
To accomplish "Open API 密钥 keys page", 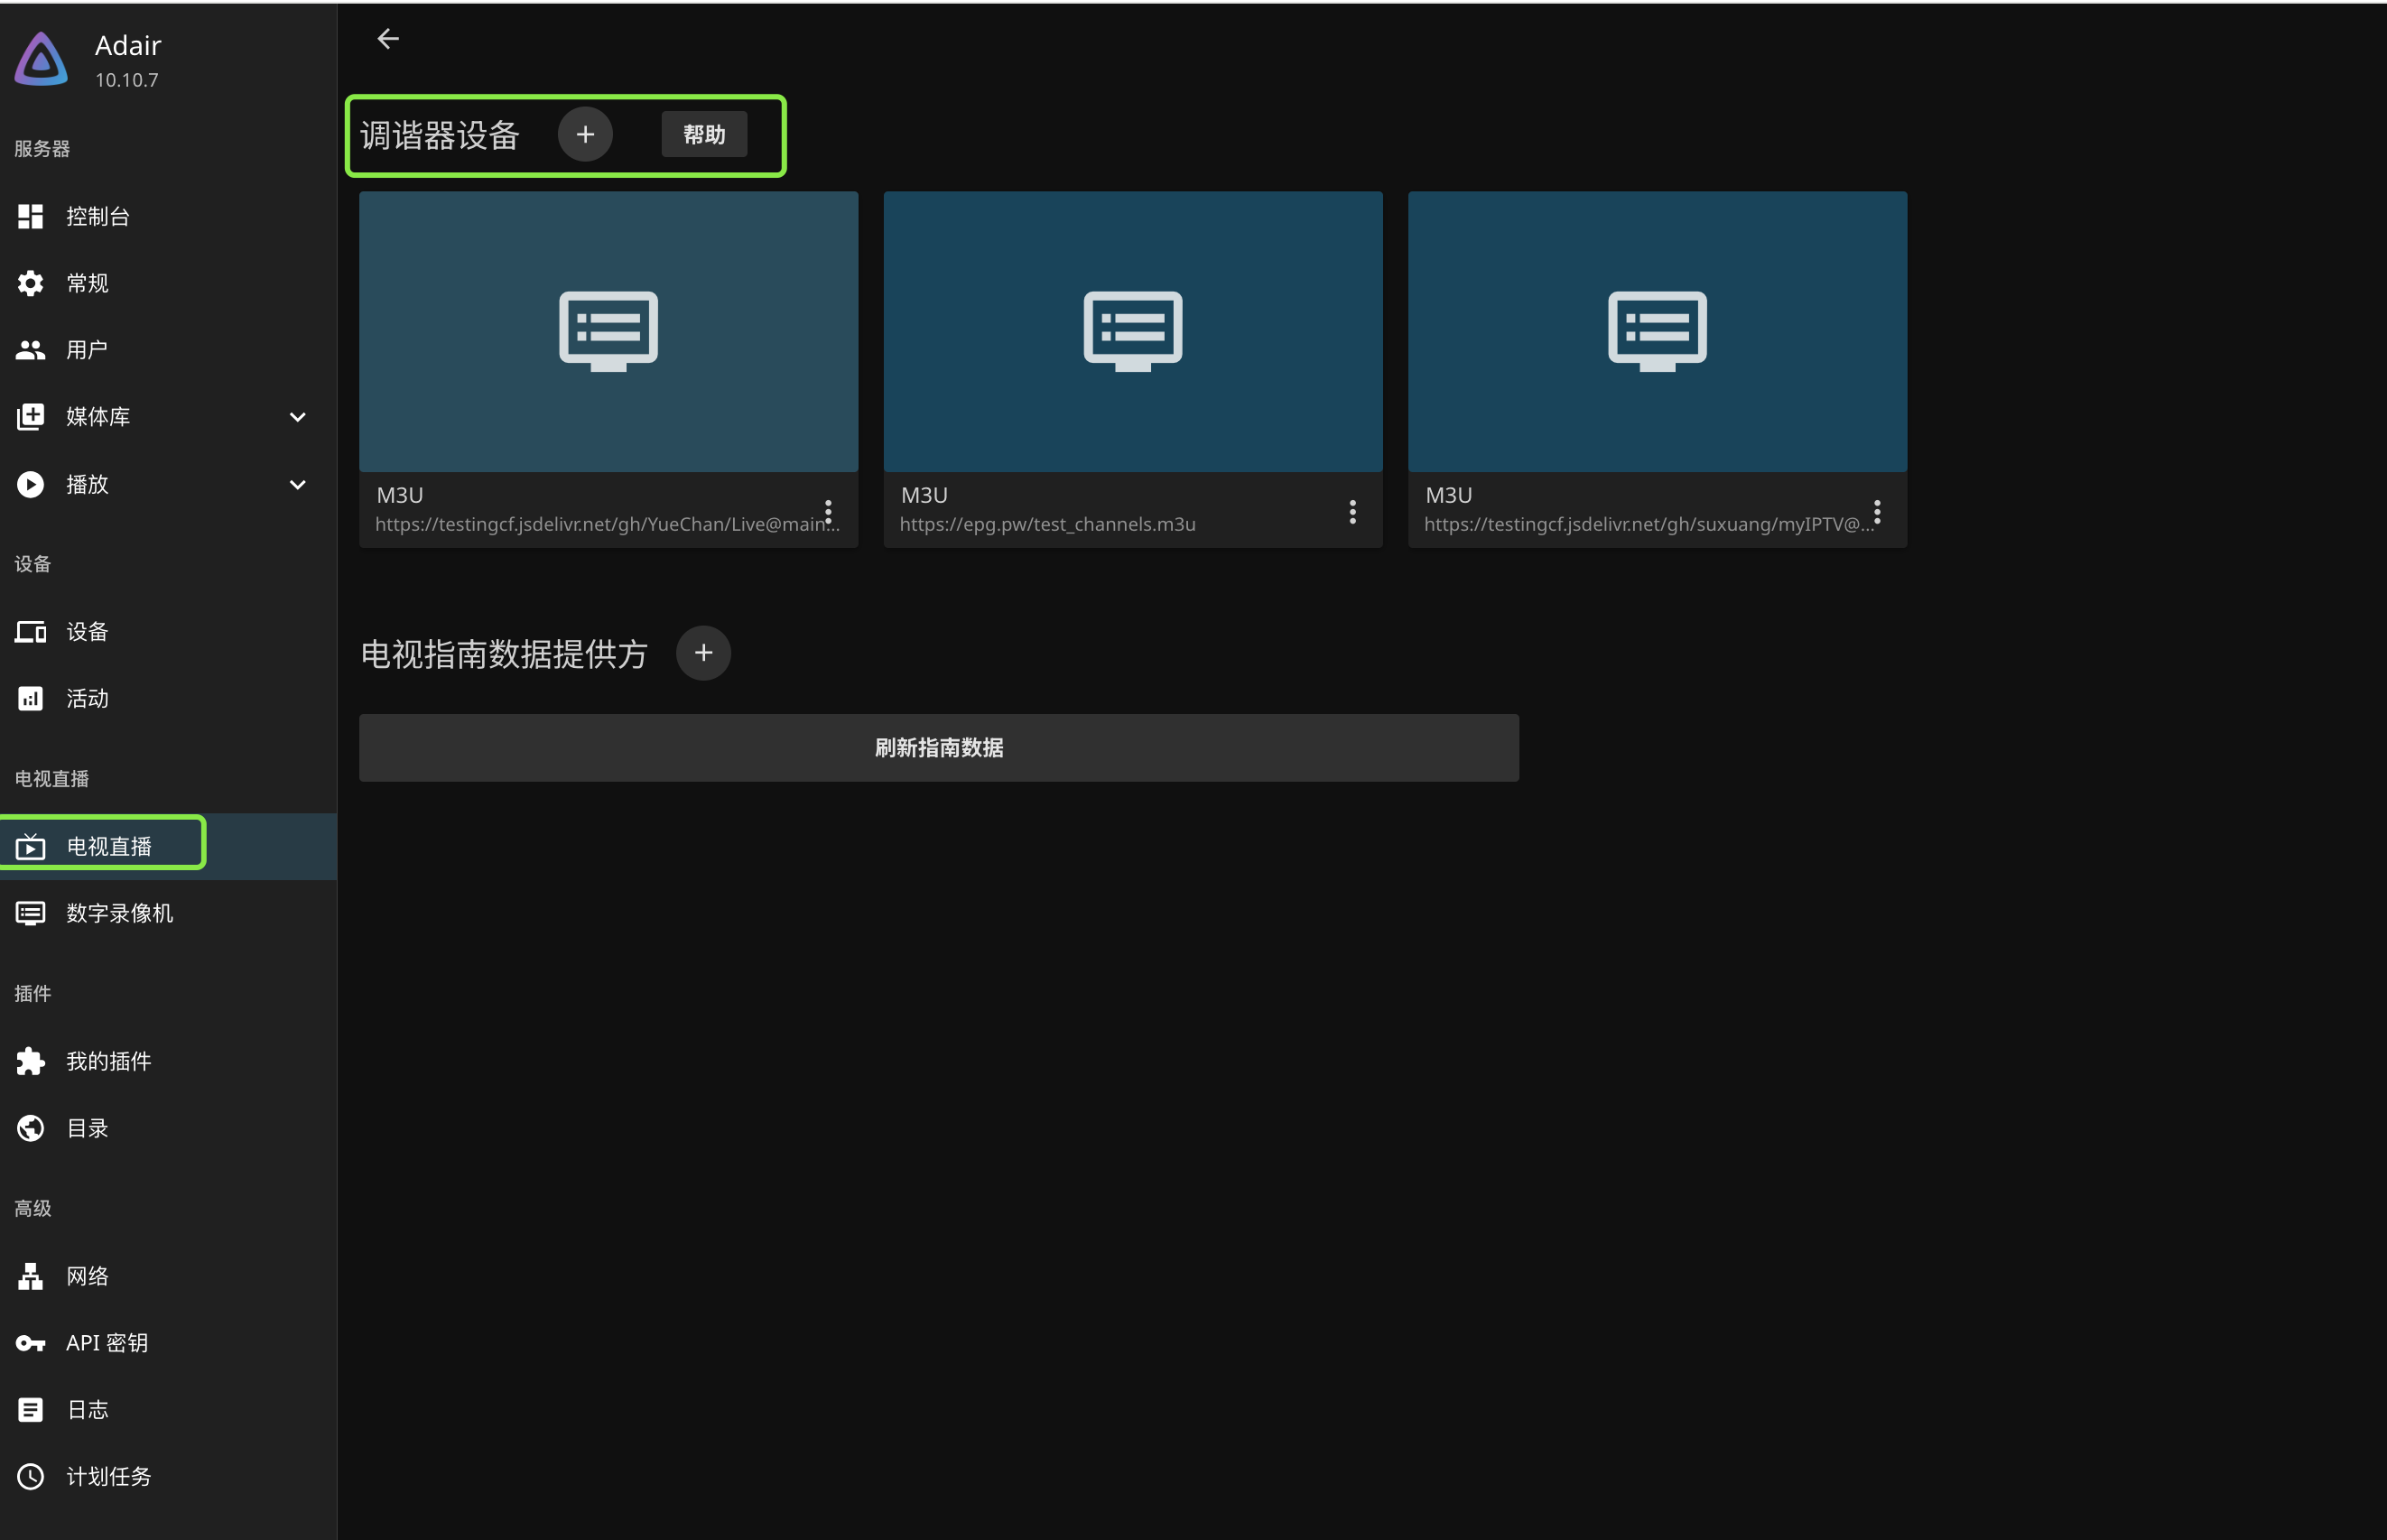I will 106,1343.
